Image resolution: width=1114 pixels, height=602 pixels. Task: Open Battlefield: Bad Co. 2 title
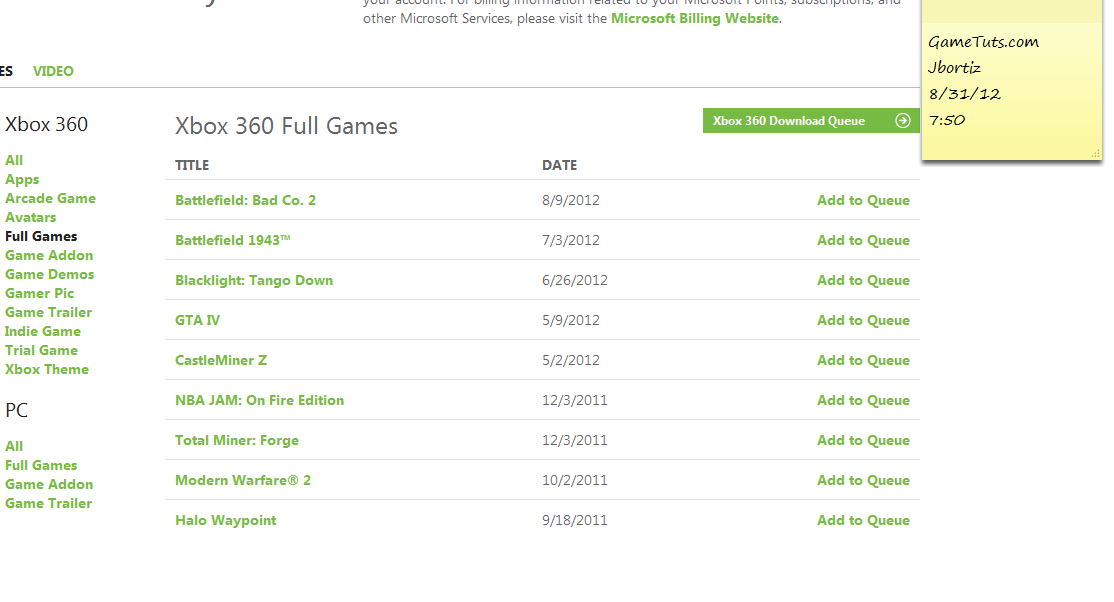(246, 200)
